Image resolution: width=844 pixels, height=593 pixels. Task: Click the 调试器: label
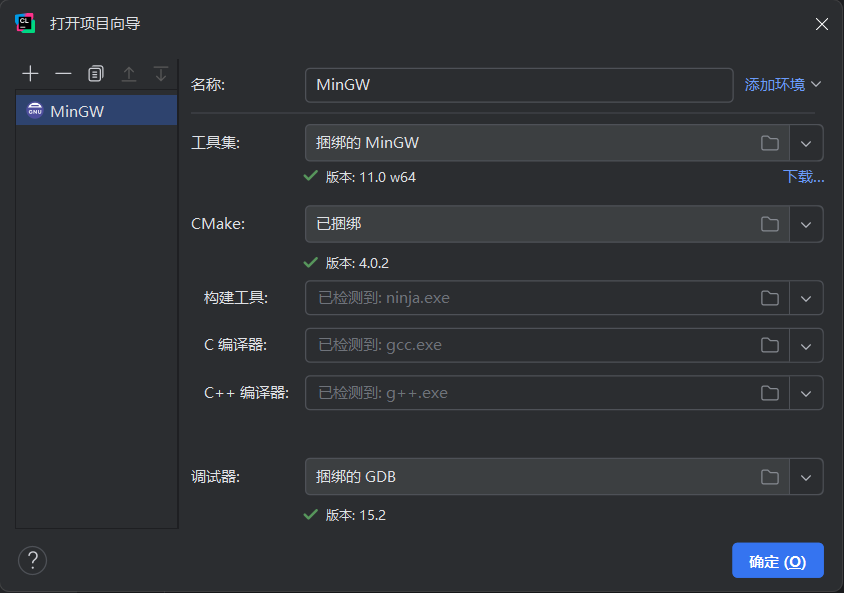pyautogui.click(x=215, y=477)
